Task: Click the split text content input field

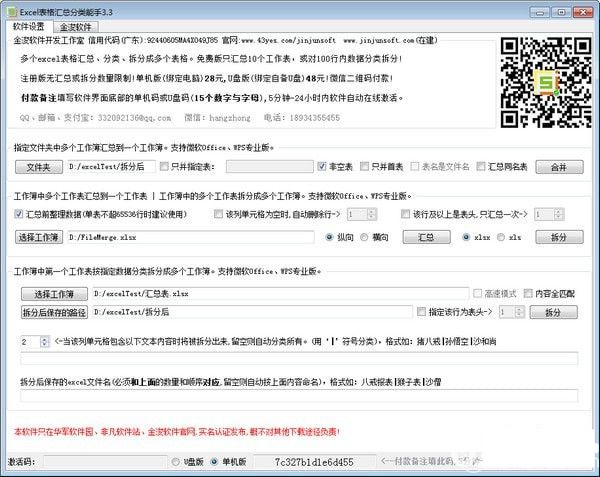Action: [299, 359]
